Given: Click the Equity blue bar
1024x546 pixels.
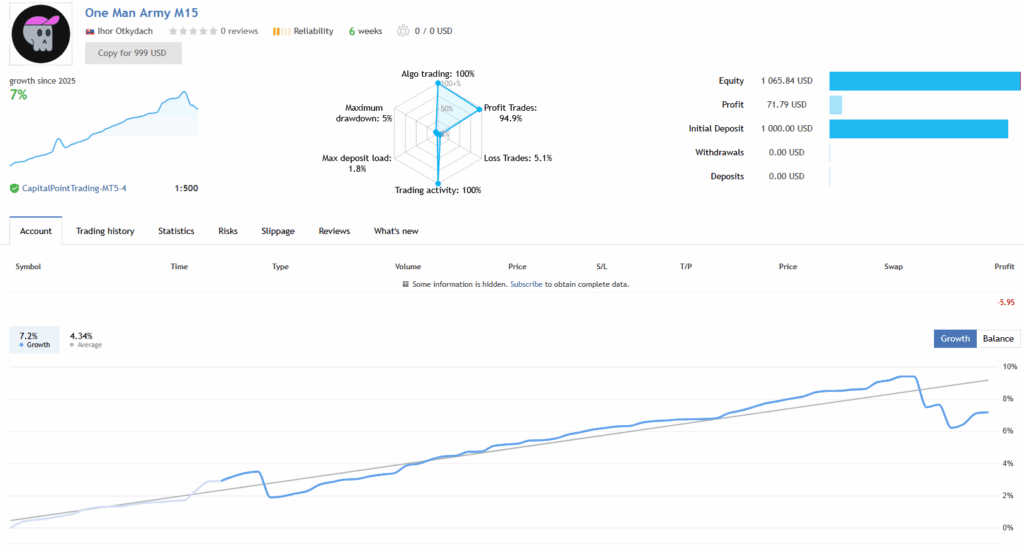Looking at the screenshot, I should [923, 81].
